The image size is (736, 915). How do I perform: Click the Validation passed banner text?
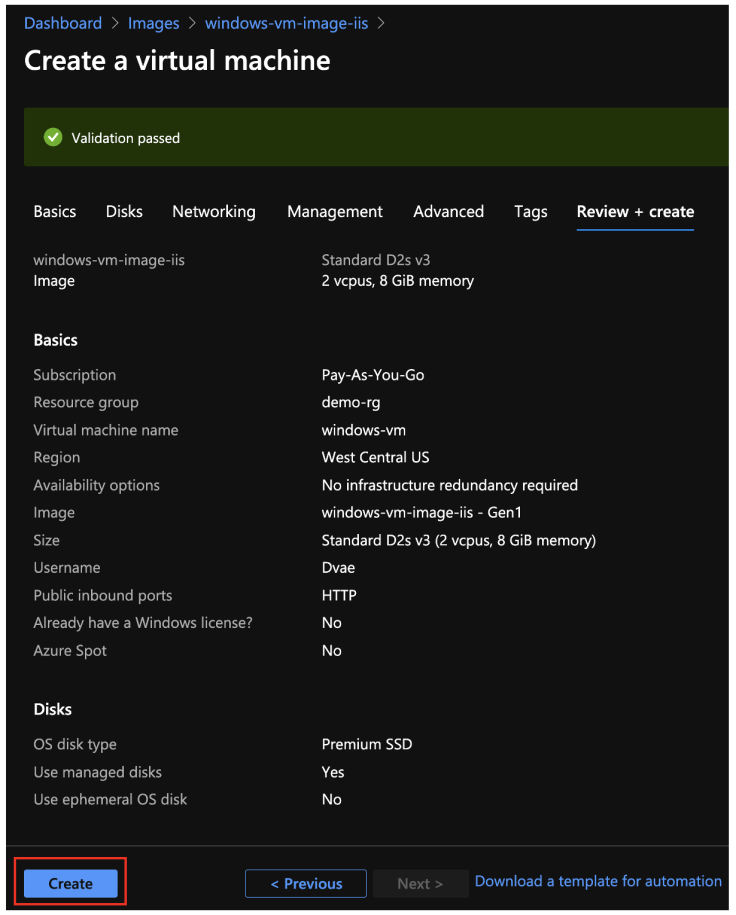126,138
